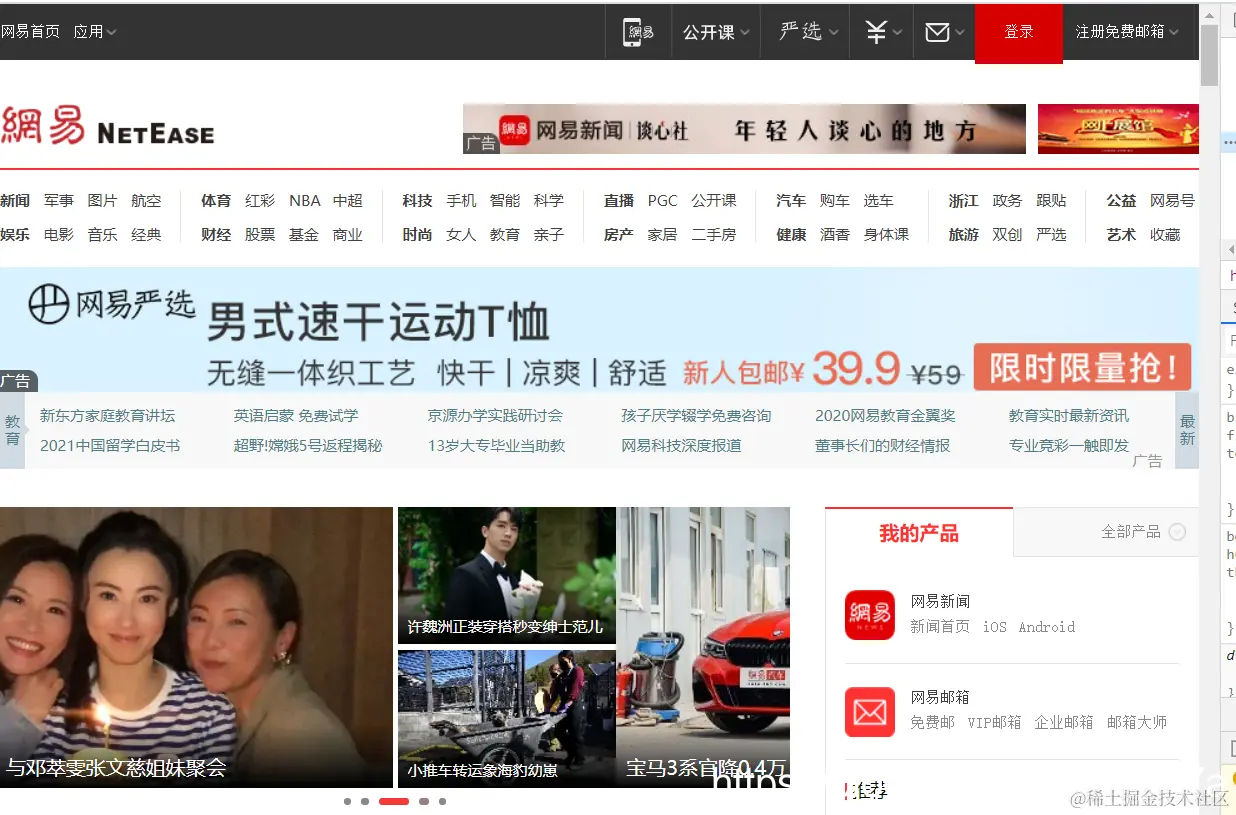Click the 邮箱大师 link
The width and height of the screenshot is (1236, 815).
[1137, 722]
